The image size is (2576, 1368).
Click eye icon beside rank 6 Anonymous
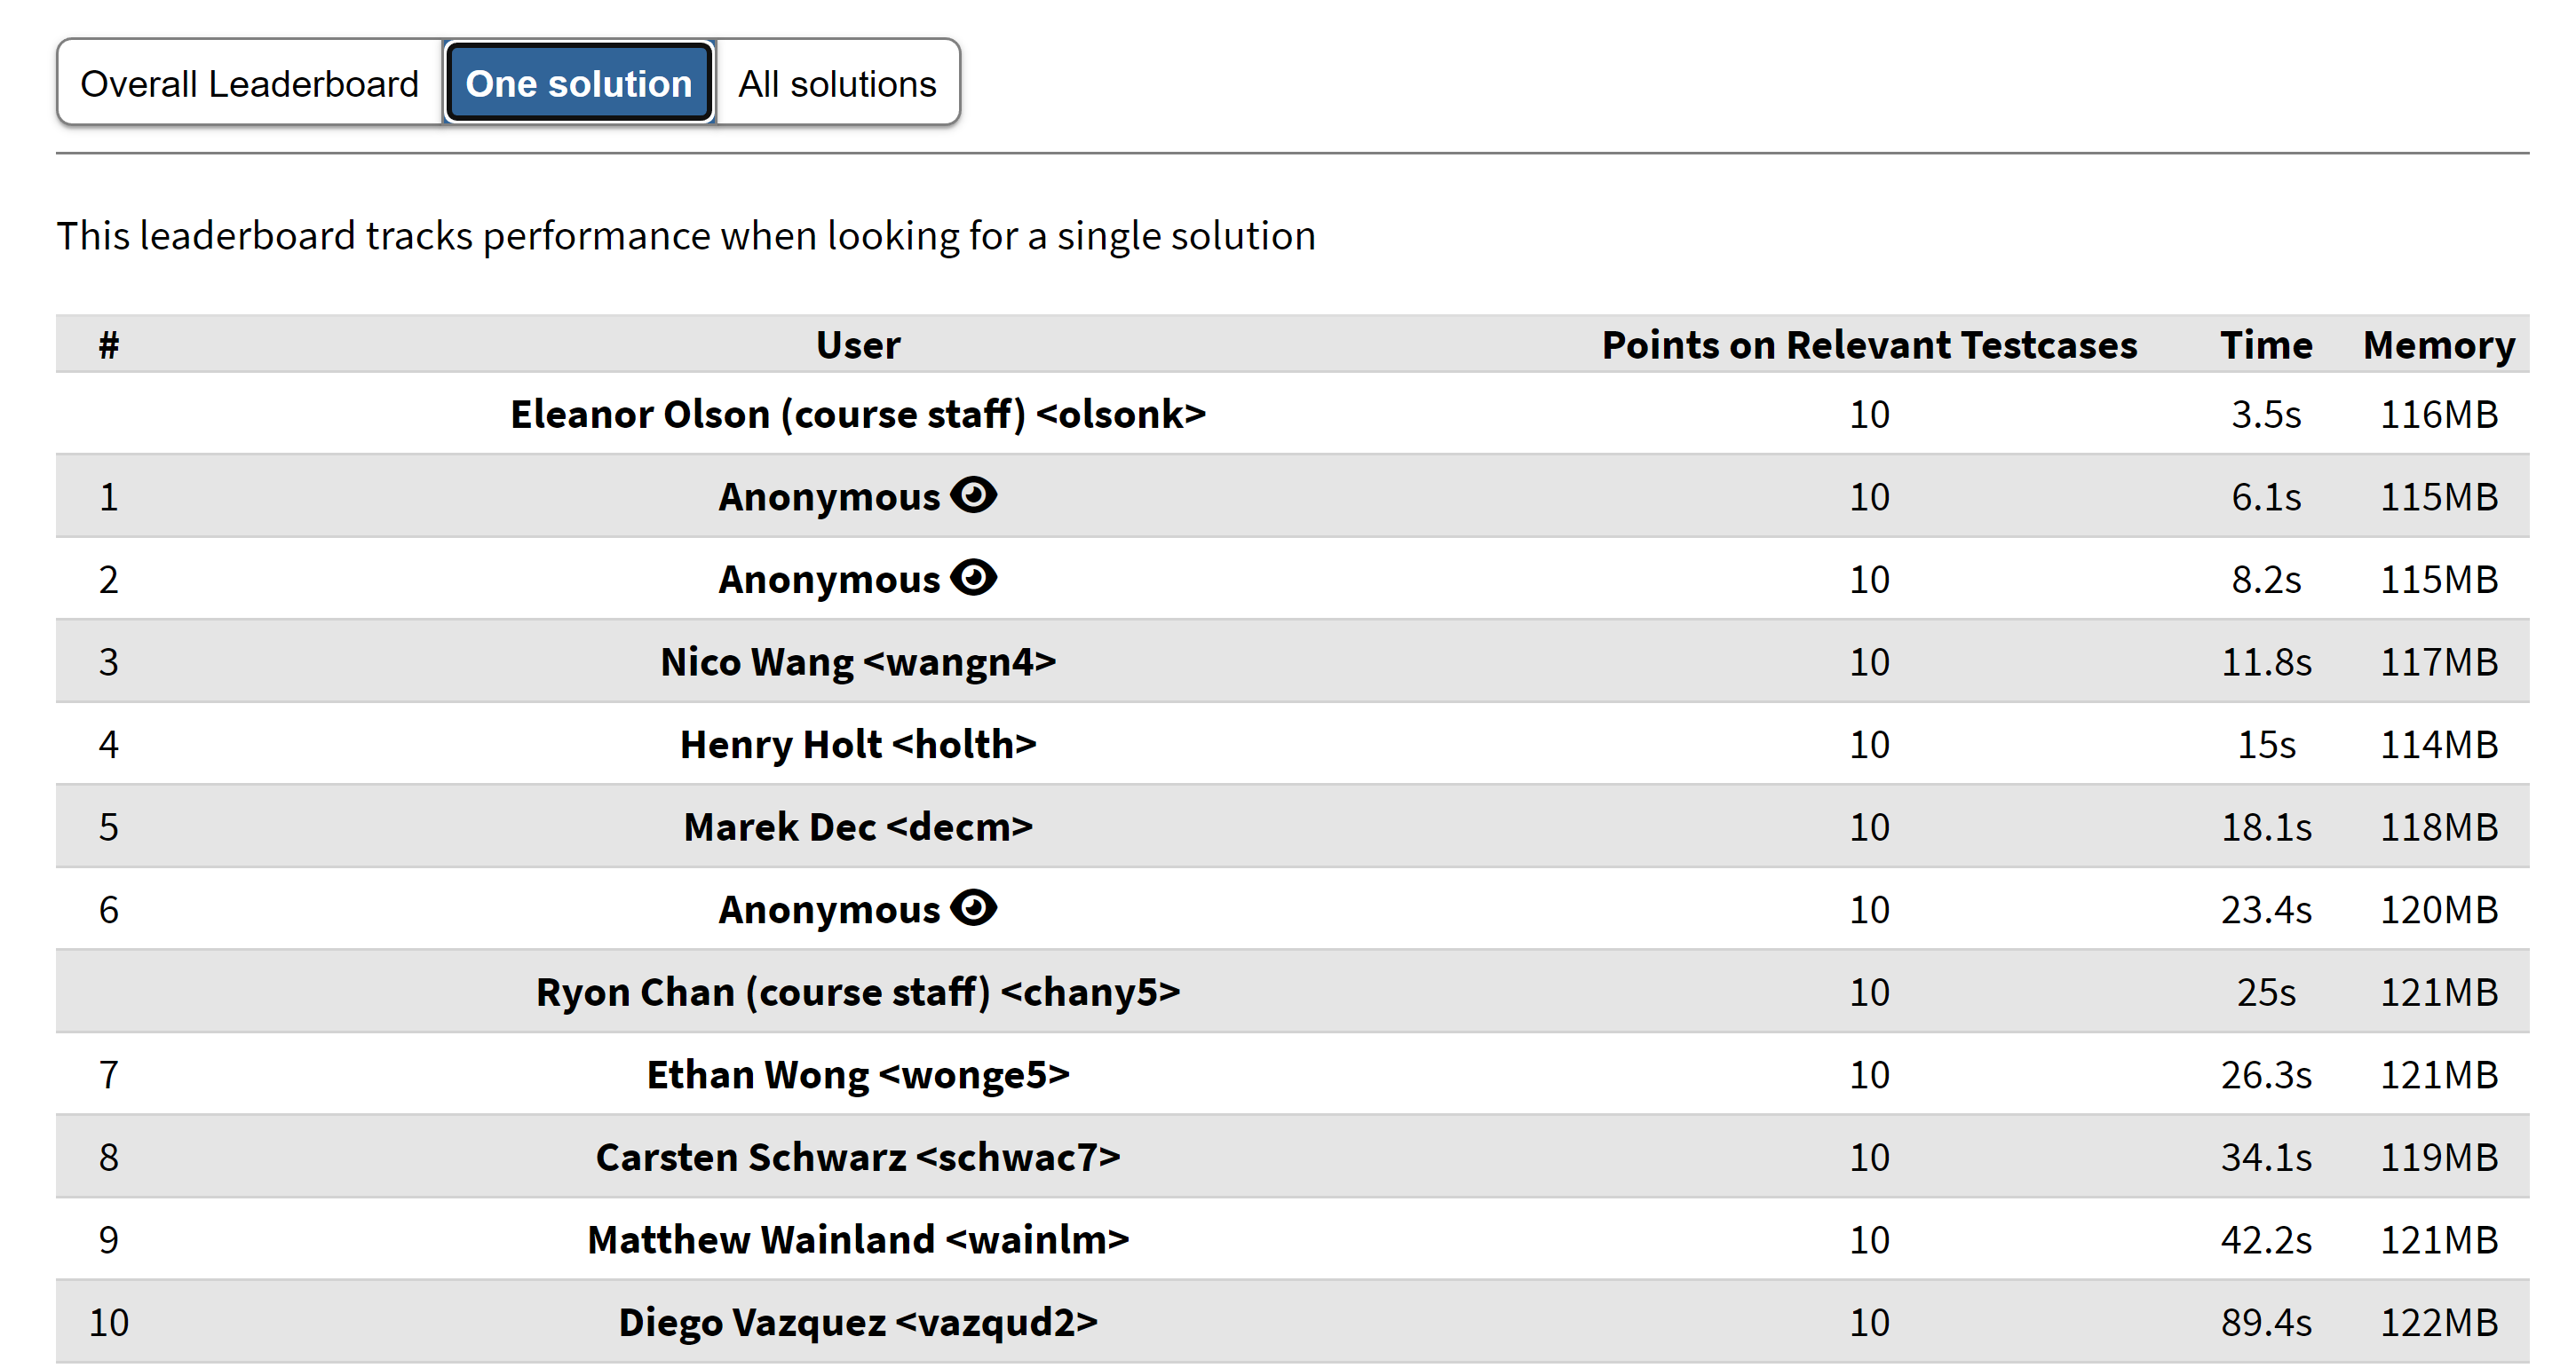pyautogui.click(x=973, y=908)
